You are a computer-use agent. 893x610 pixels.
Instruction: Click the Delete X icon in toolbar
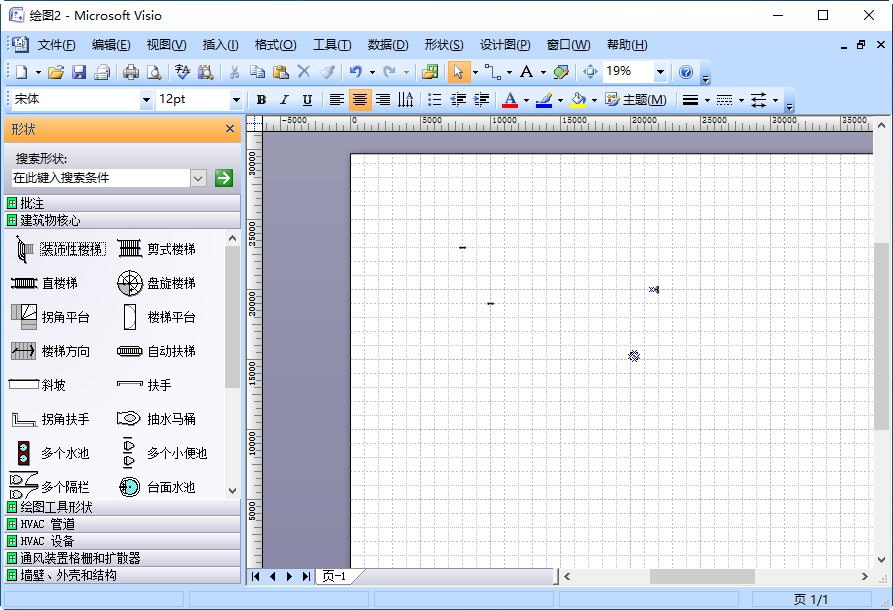point(304,72)
